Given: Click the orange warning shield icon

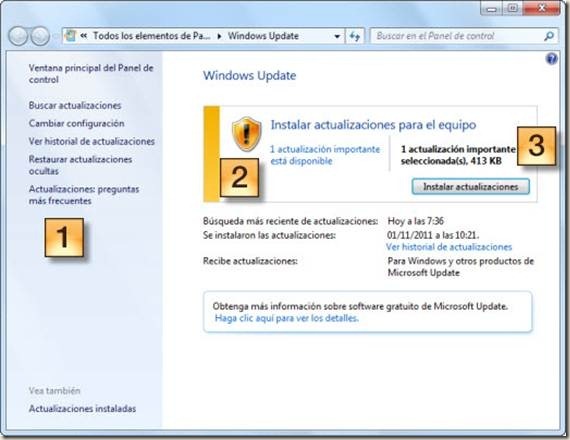Looking at the screenshot, I should tap(246, 134).
